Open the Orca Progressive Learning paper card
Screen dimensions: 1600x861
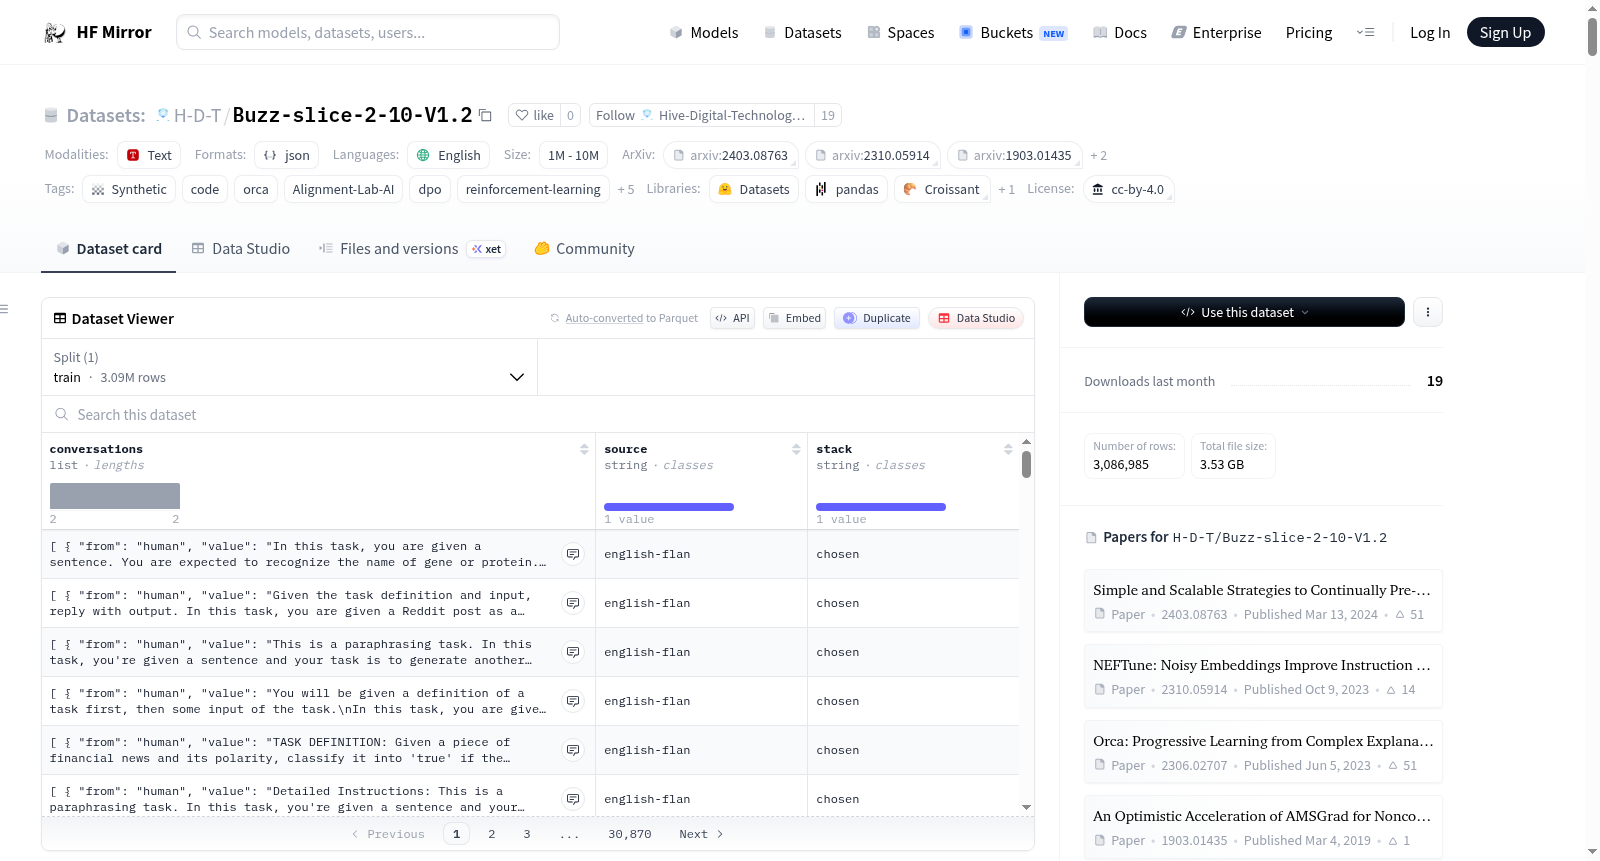pos(1263,753)
